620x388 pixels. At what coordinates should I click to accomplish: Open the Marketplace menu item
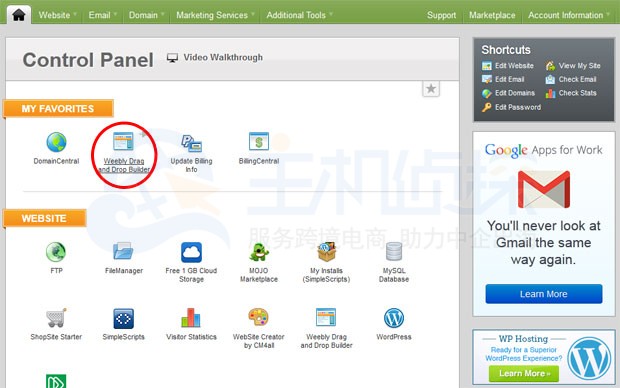pos(492,15)
